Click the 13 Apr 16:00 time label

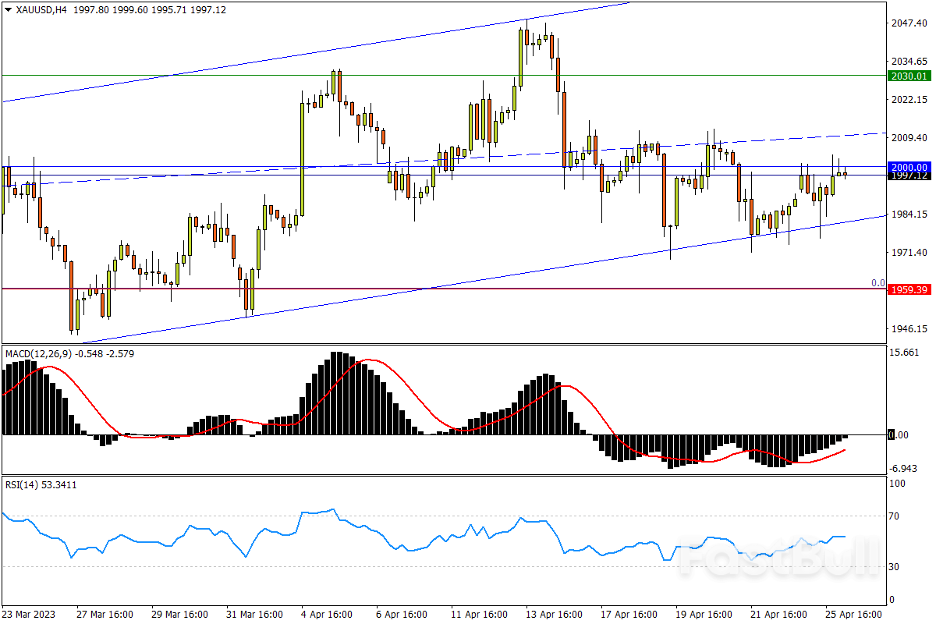pos(555,613)
